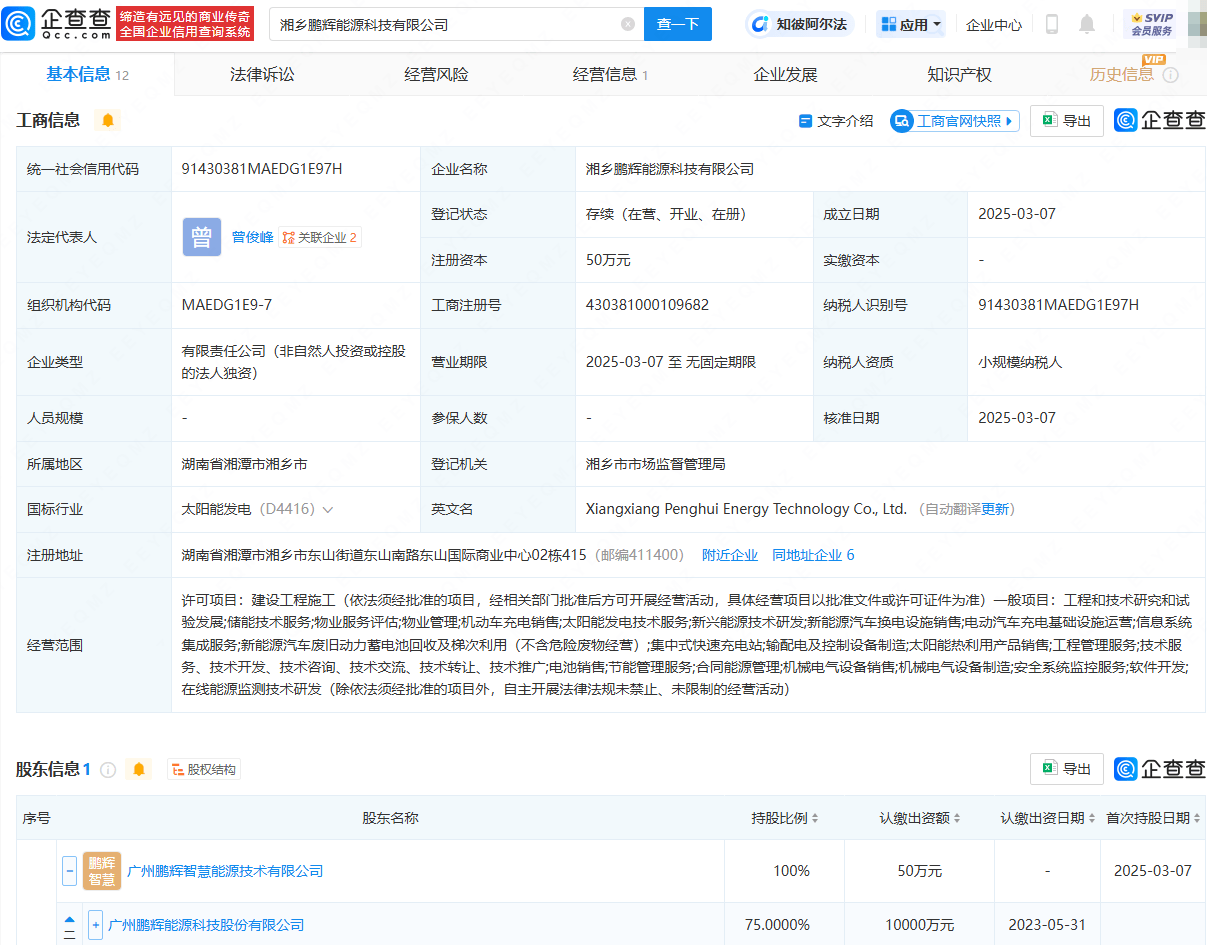The image size is (1207, 945).
Task: Switch to 经营风险 tab
Action: point(436,74)
